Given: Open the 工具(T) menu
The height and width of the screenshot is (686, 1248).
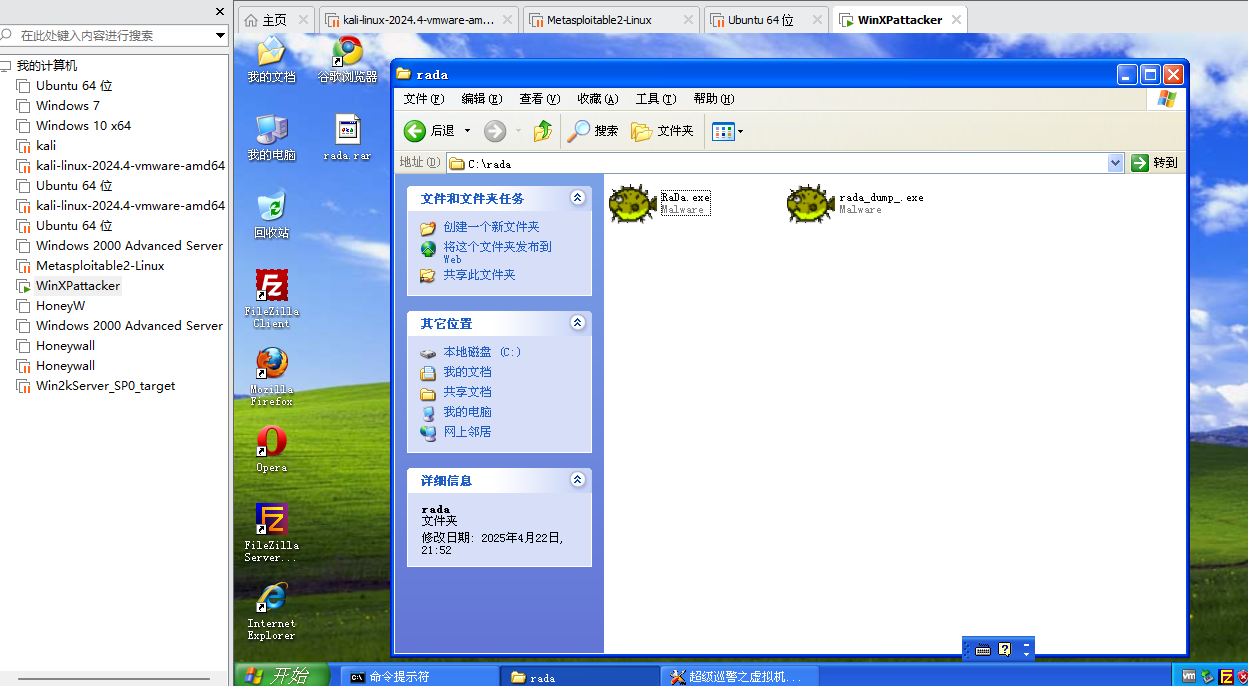Looking at the screenshot, I should coord(656,99).
